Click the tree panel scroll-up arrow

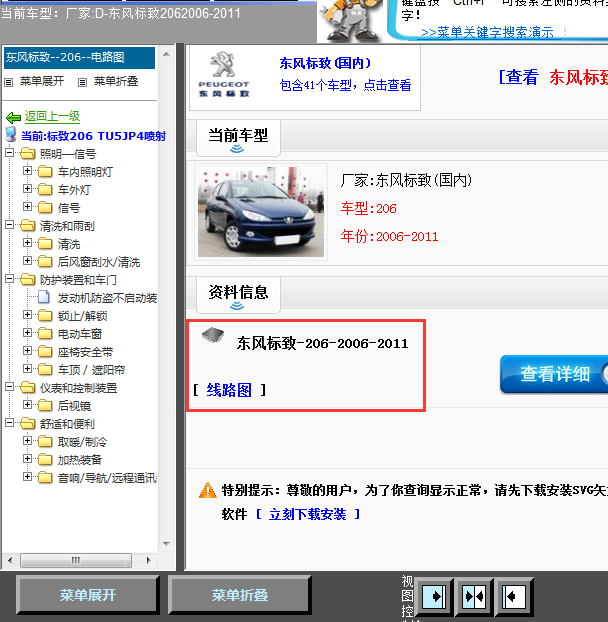tap(167, 54)
